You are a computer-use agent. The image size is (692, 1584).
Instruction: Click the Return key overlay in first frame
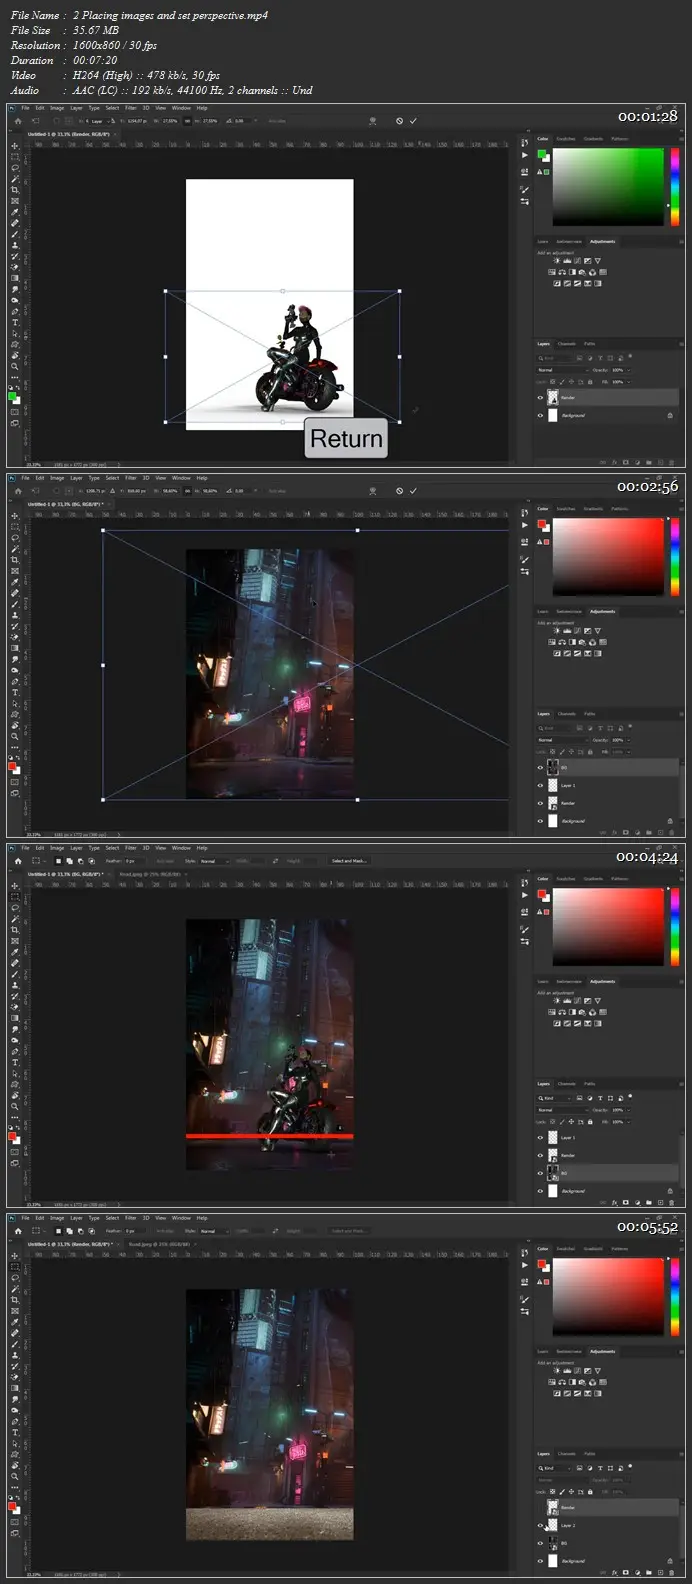[x=346, y=439]
